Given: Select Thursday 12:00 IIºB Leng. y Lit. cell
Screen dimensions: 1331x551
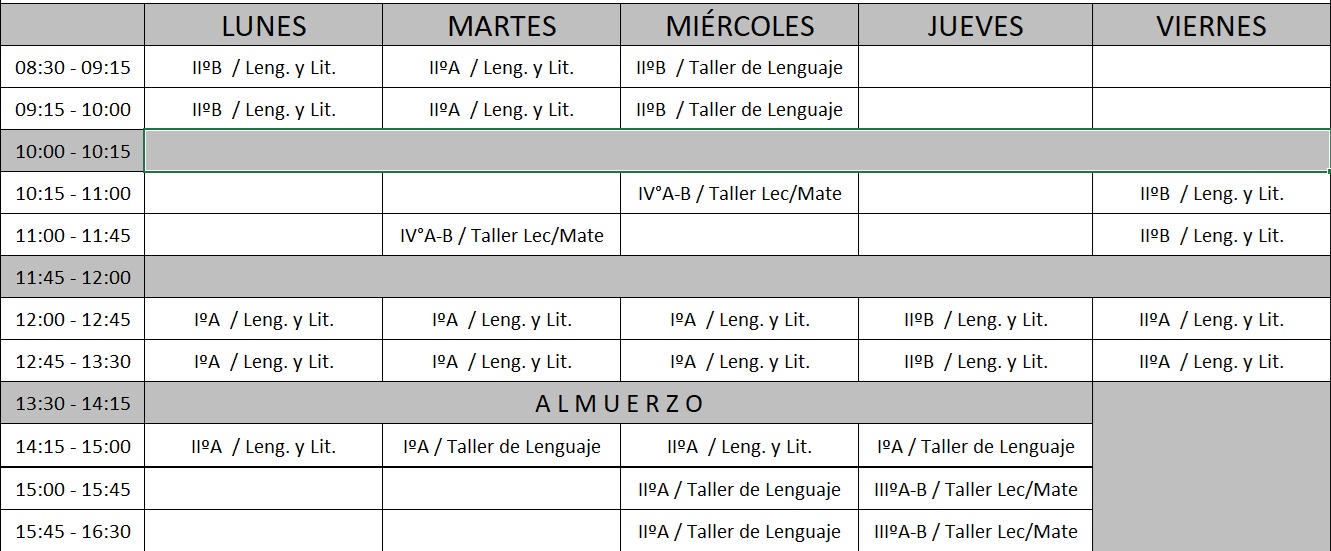Looking at the screenshot, I should pos(975,320).
